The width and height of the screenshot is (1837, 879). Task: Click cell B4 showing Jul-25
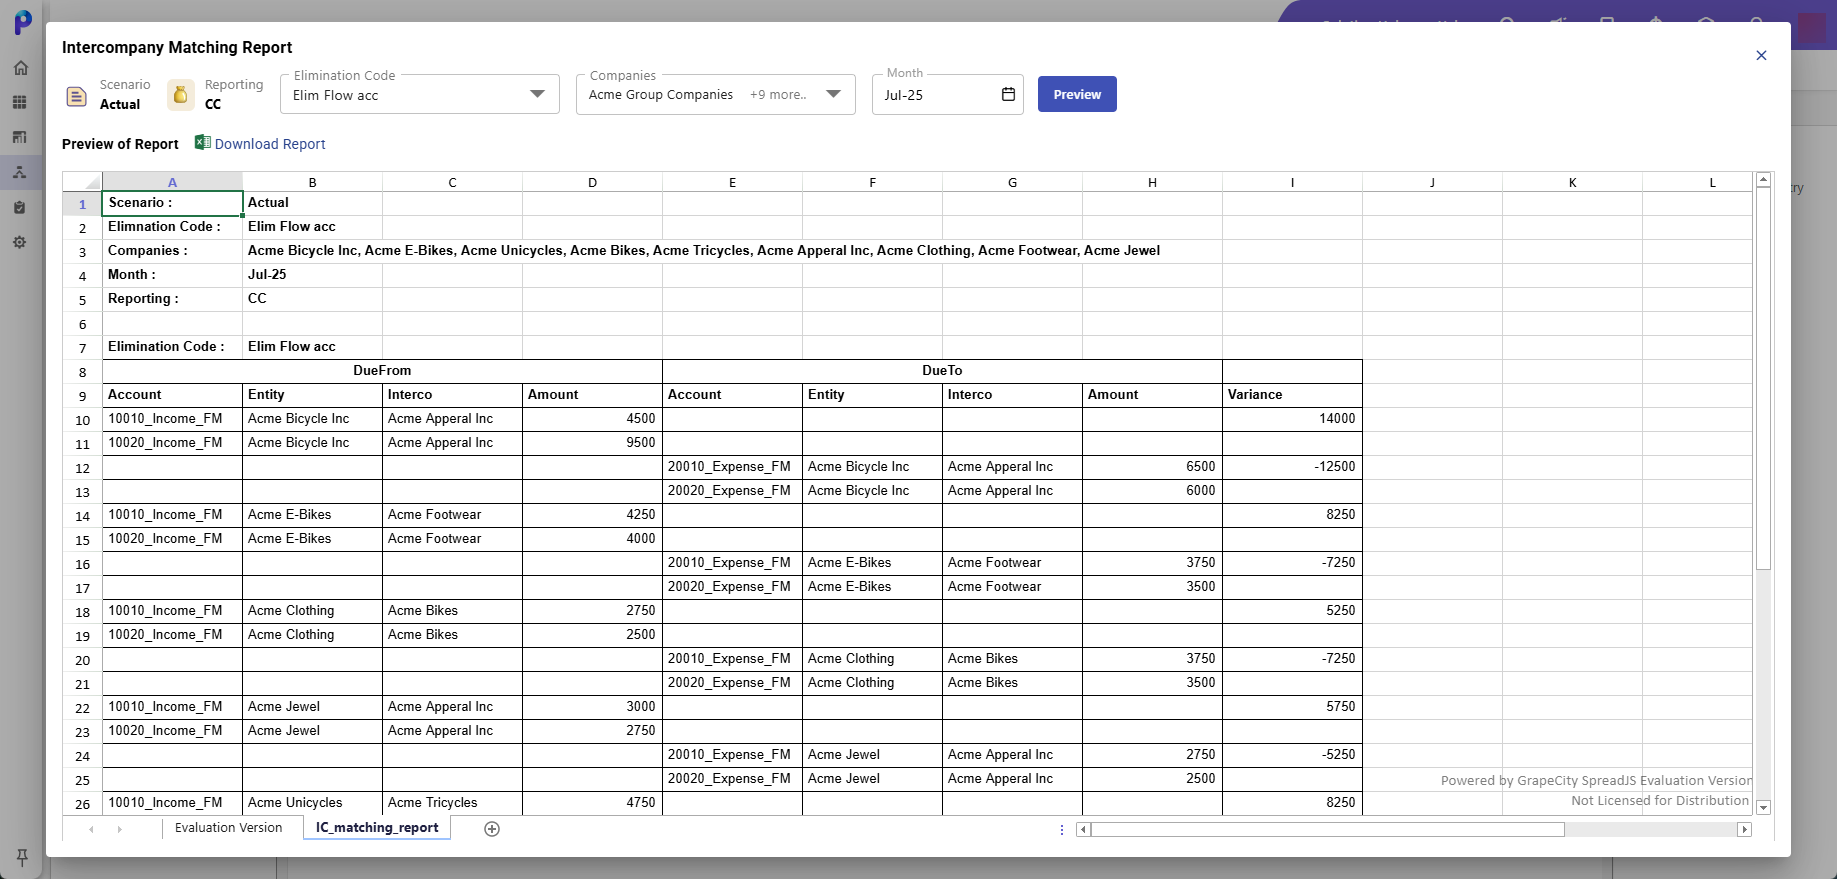click(x=312, y=275)
